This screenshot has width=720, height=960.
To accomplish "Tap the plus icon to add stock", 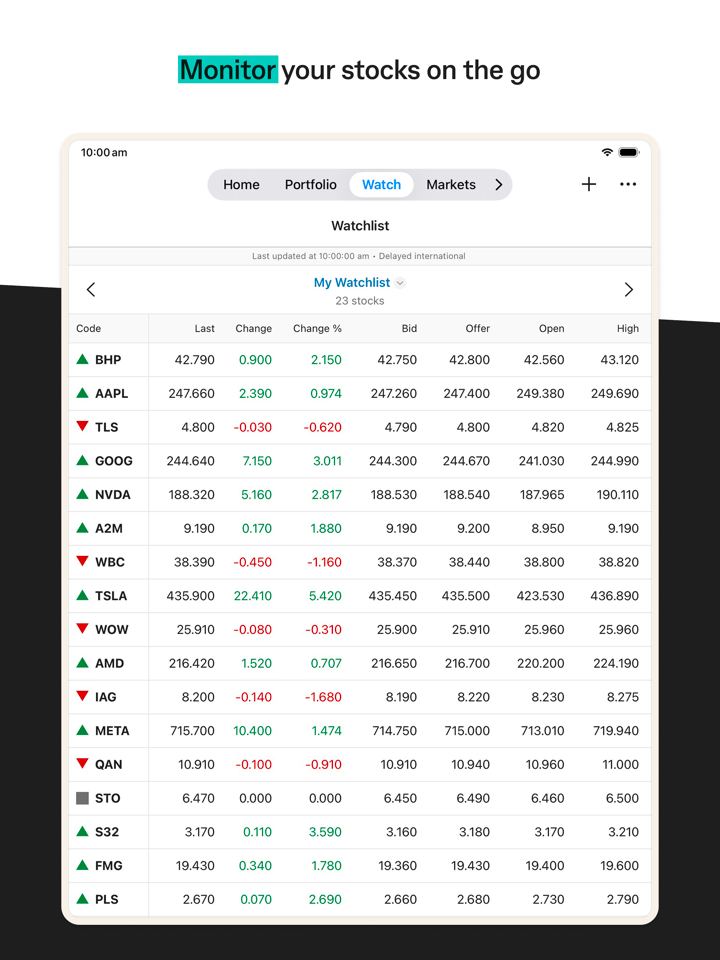I will tap(589, 184).
